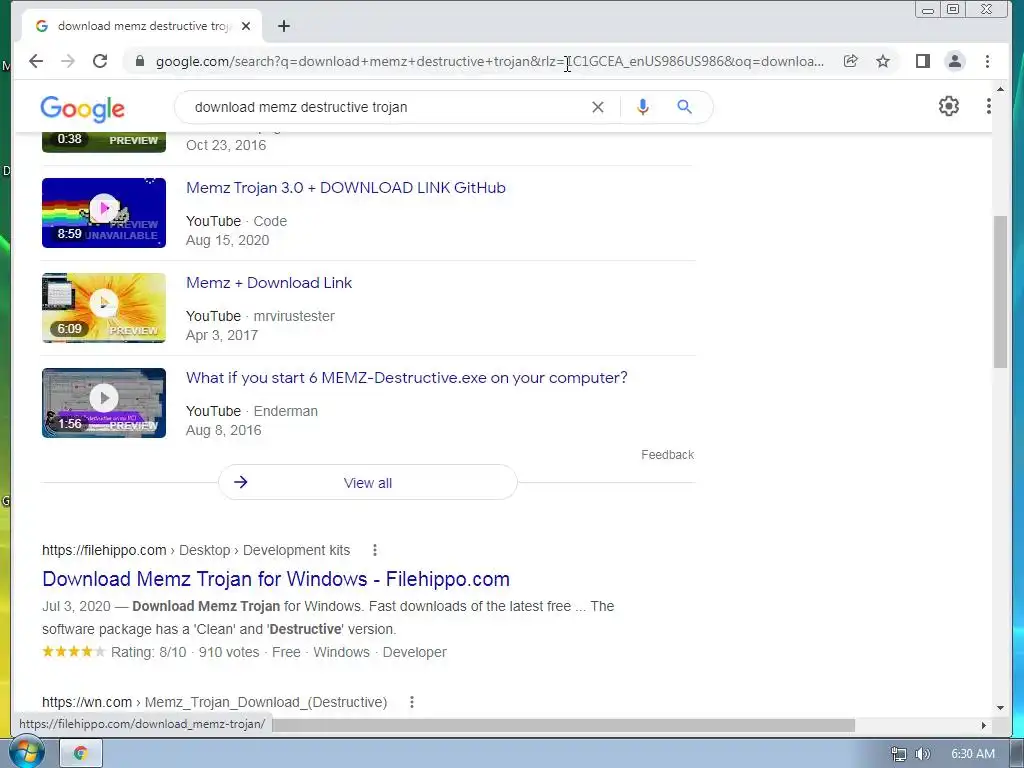This screenshot has height=768, width=1024.
Task: Open the network tray icon
Action: coord(899,754)
